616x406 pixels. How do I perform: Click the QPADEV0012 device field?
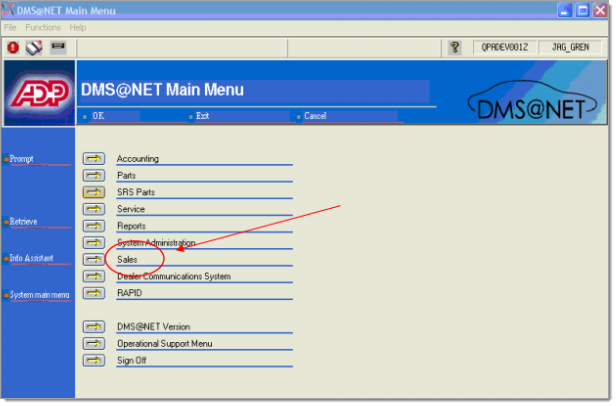click(x=505, y=48)
